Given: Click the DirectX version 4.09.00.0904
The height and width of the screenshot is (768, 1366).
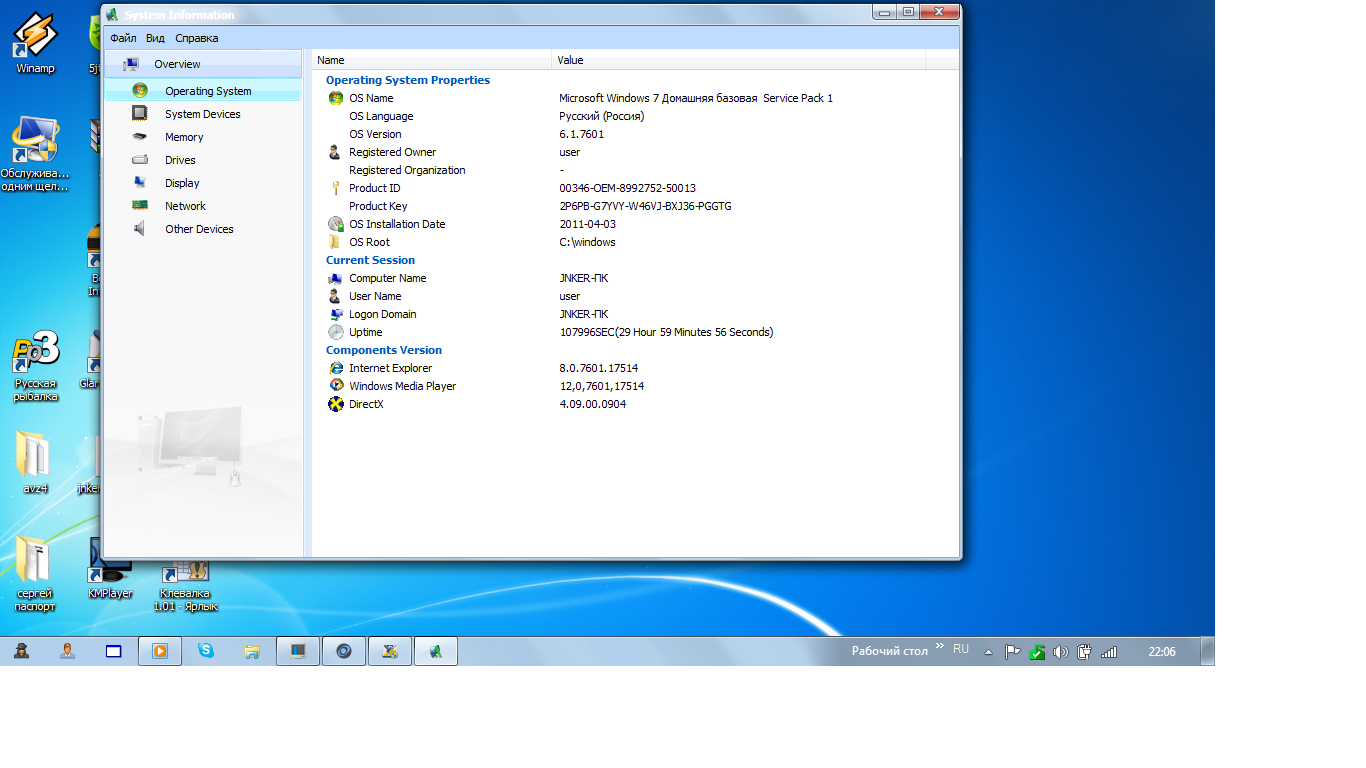Looking at the screenshot, I should click(593, 404).
